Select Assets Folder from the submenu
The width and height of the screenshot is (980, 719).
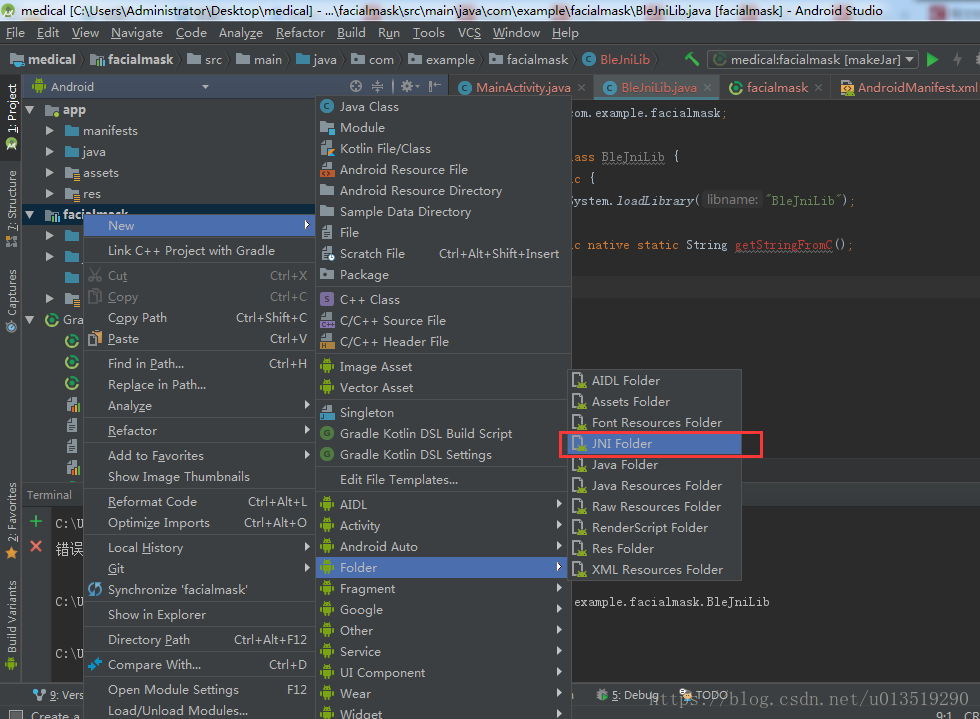point(655,401)
